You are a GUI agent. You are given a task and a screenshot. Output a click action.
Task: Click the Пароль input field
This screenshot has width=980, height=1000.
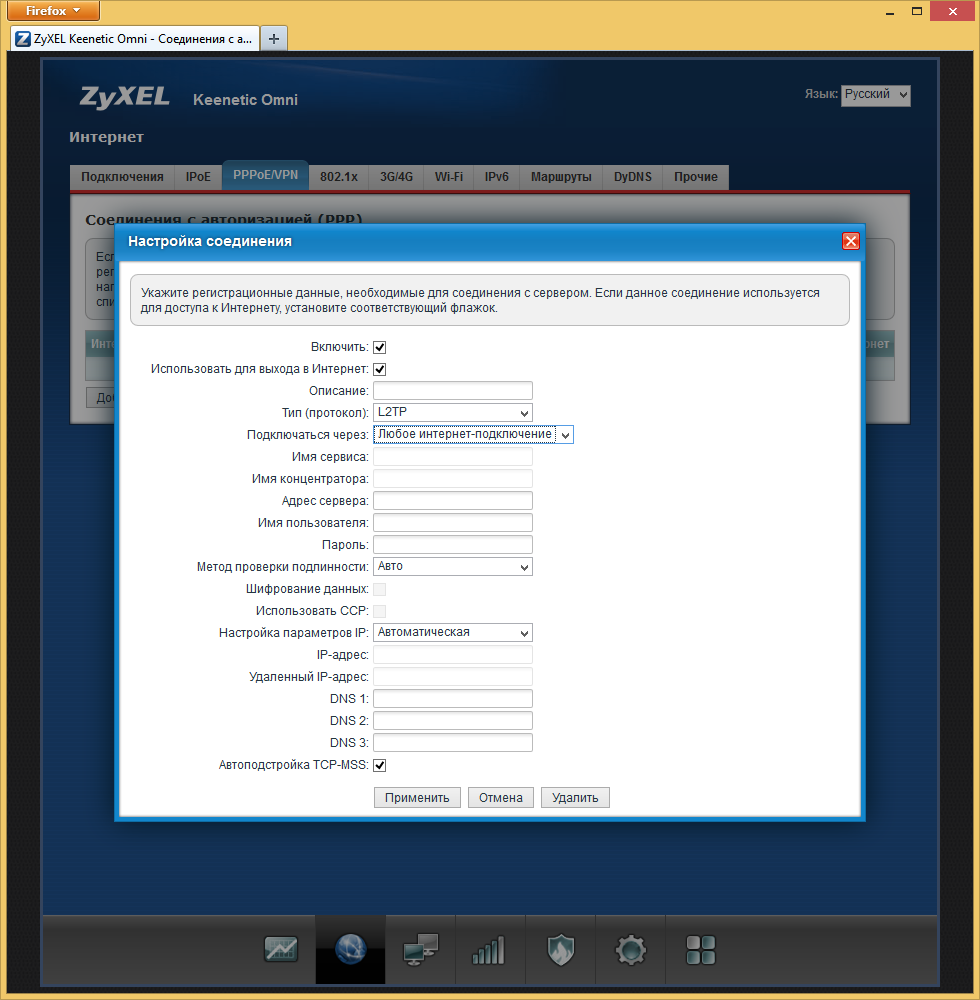pos(453,545)
